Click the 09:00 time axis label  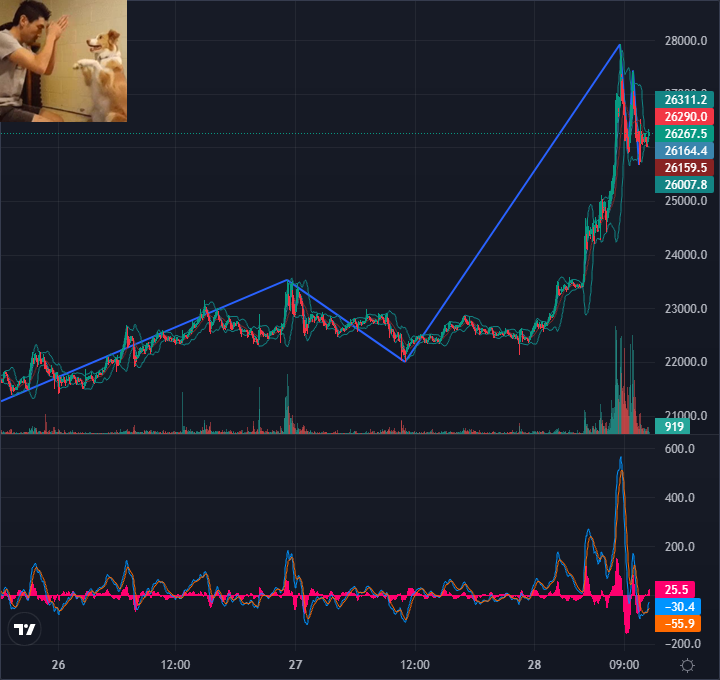(624, 664)
